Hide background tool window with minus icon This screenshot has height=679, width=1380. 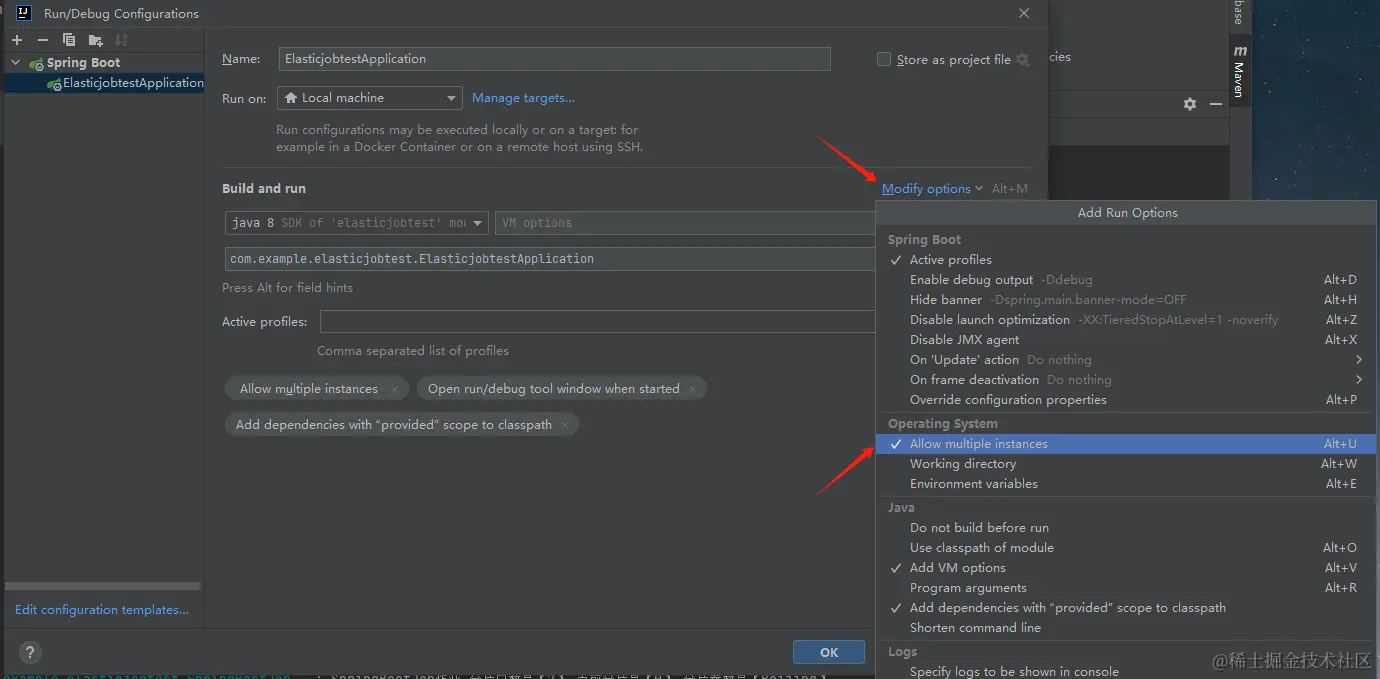click(x=1216, y=104)
